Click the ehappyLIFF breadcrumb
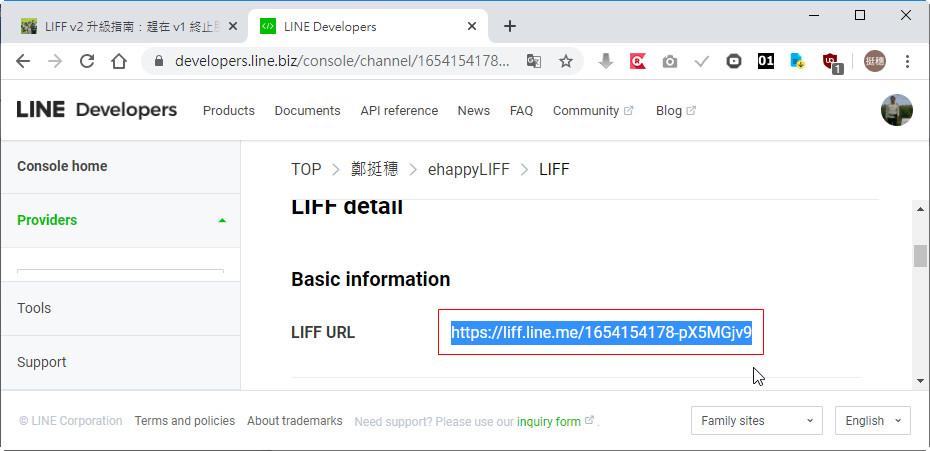The height and width of the screenshot is (451, 930). coord(469,170)
